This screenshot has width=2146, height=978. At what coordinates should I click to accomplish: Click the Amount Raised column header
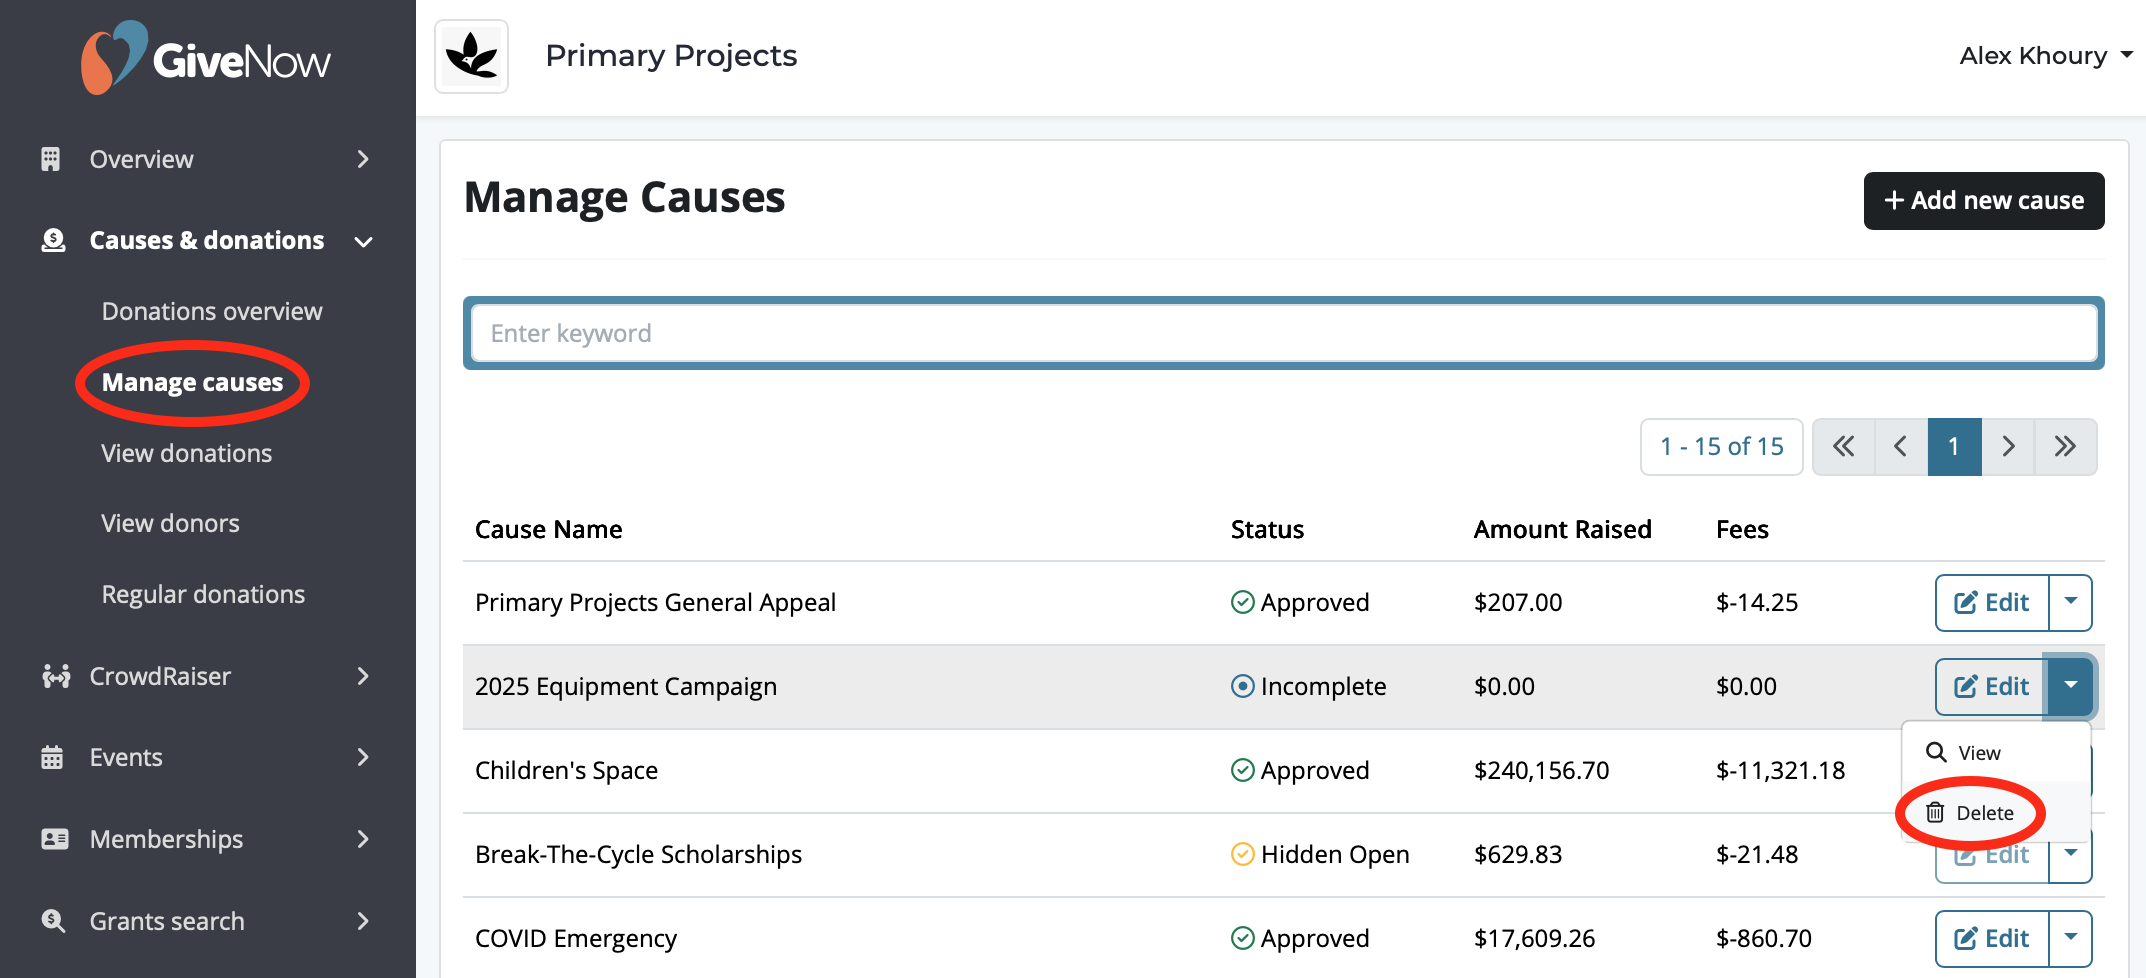click(1562, 529)
